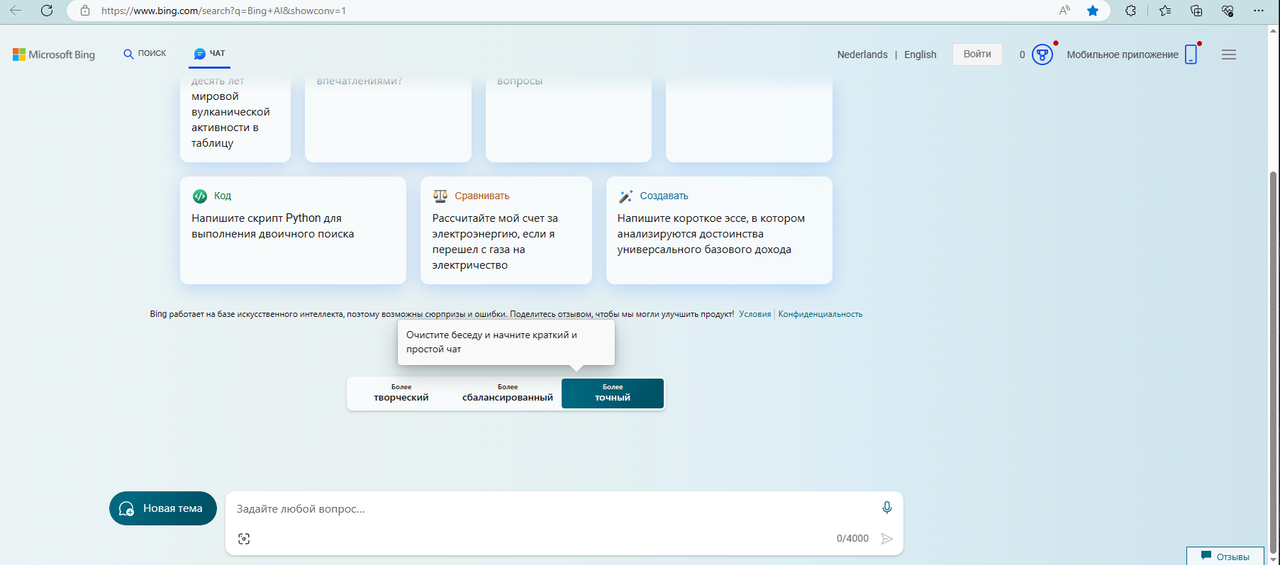The width and height of the screenshot is (1280, 565).
Task: Open the browser extensions puzzle icon
Action: (1131, 11)
